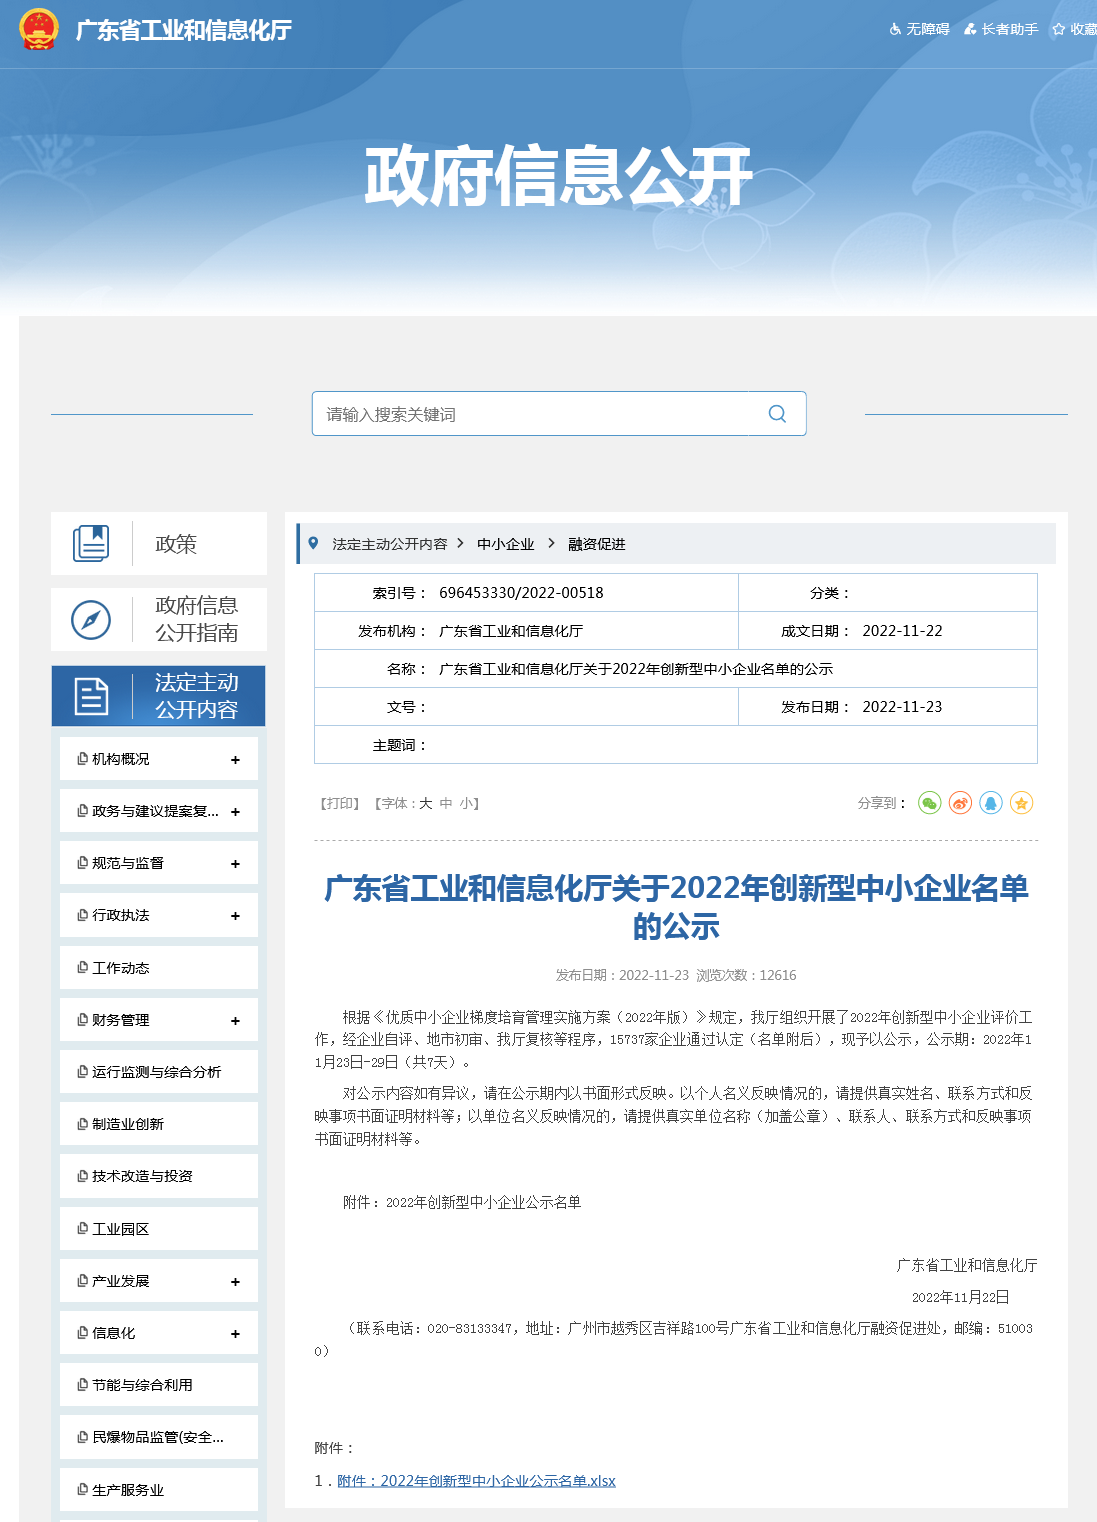Viewport: 1097px width, 1522px height.
Task: Select 工作动态 in sidebar menu
Action: [x=121, y=968]
